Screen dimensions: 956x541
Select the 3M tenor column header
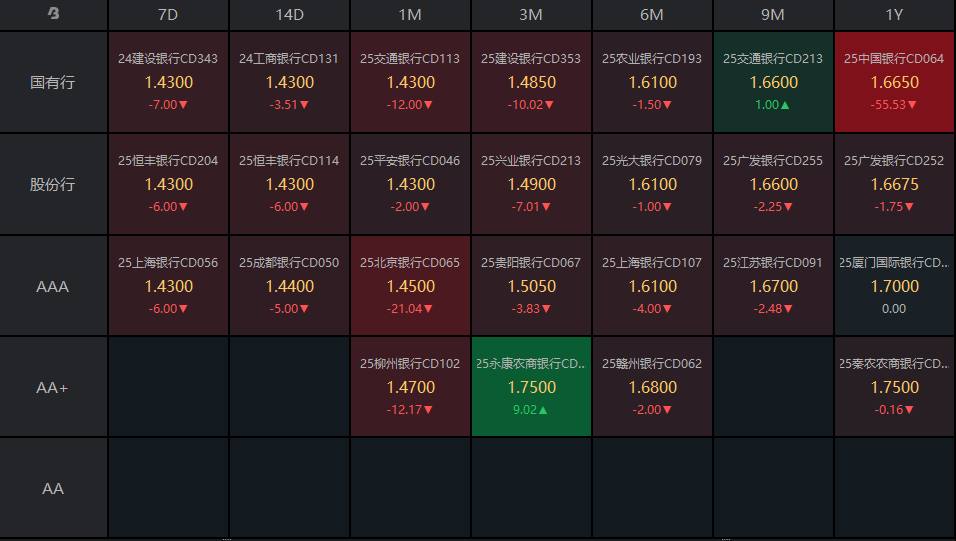531,15
